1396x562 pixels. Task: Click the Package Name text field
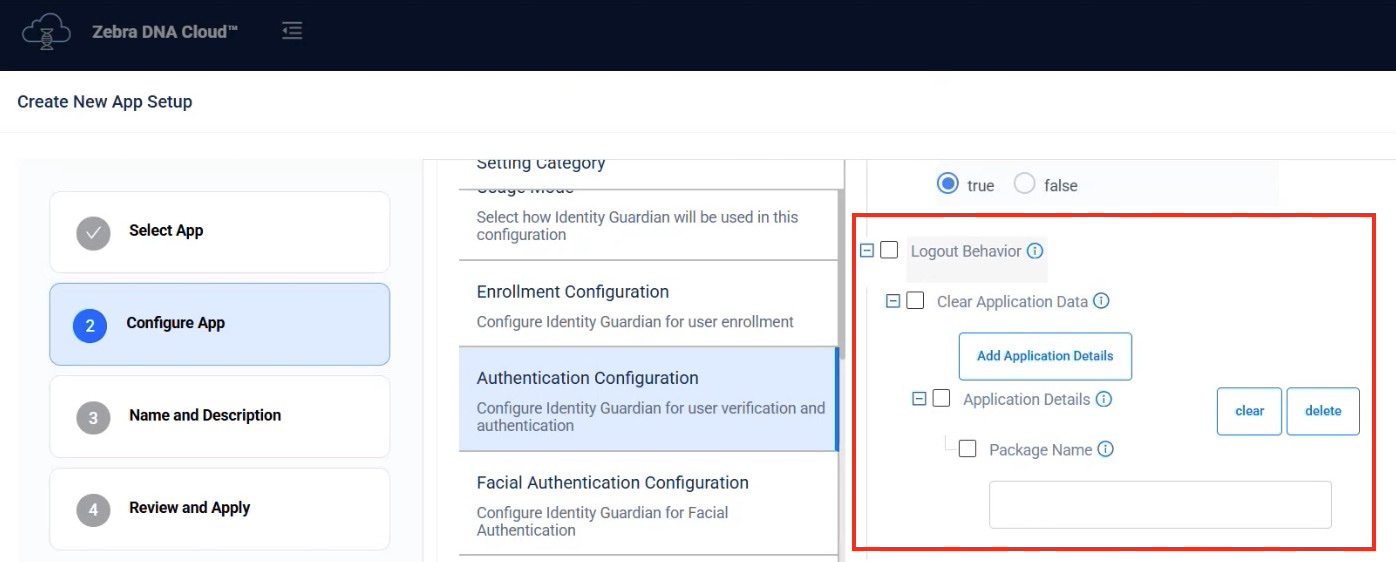click(x=1160, y=504)
